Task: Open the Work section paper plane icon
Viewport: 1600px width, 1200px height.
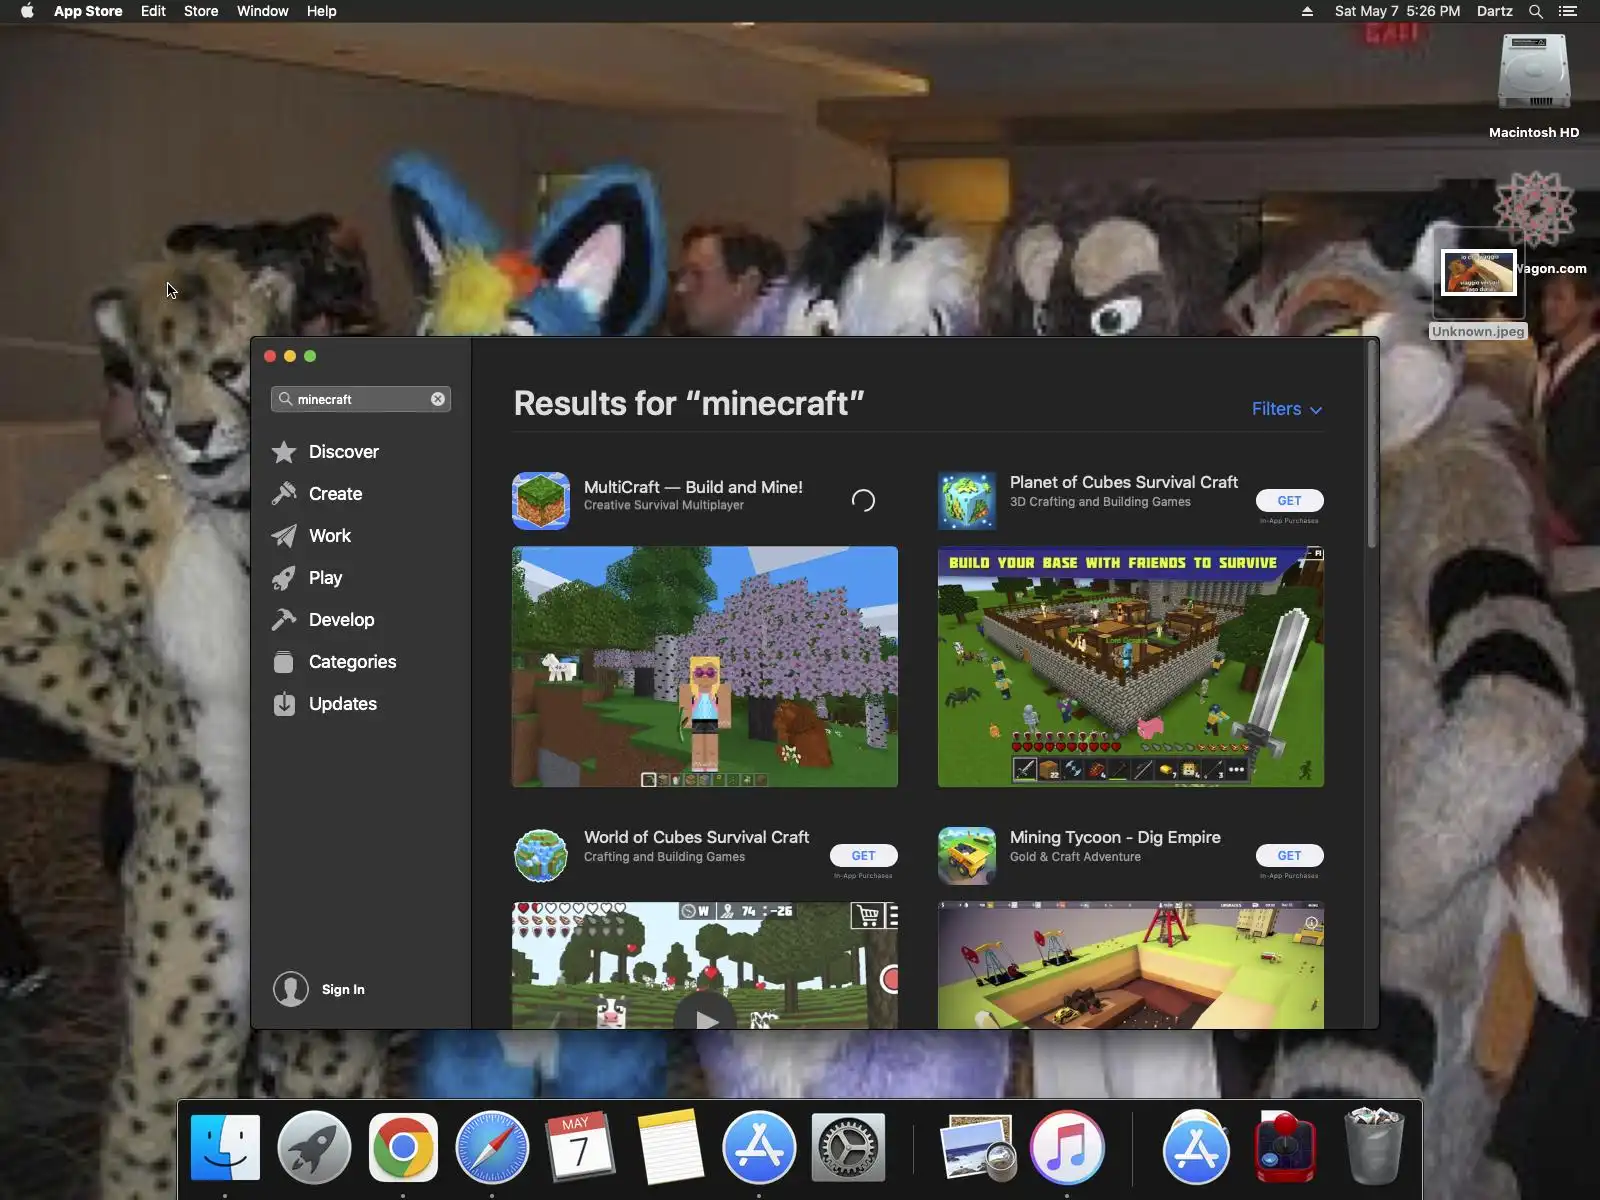Action: click(x=284, y=536)
